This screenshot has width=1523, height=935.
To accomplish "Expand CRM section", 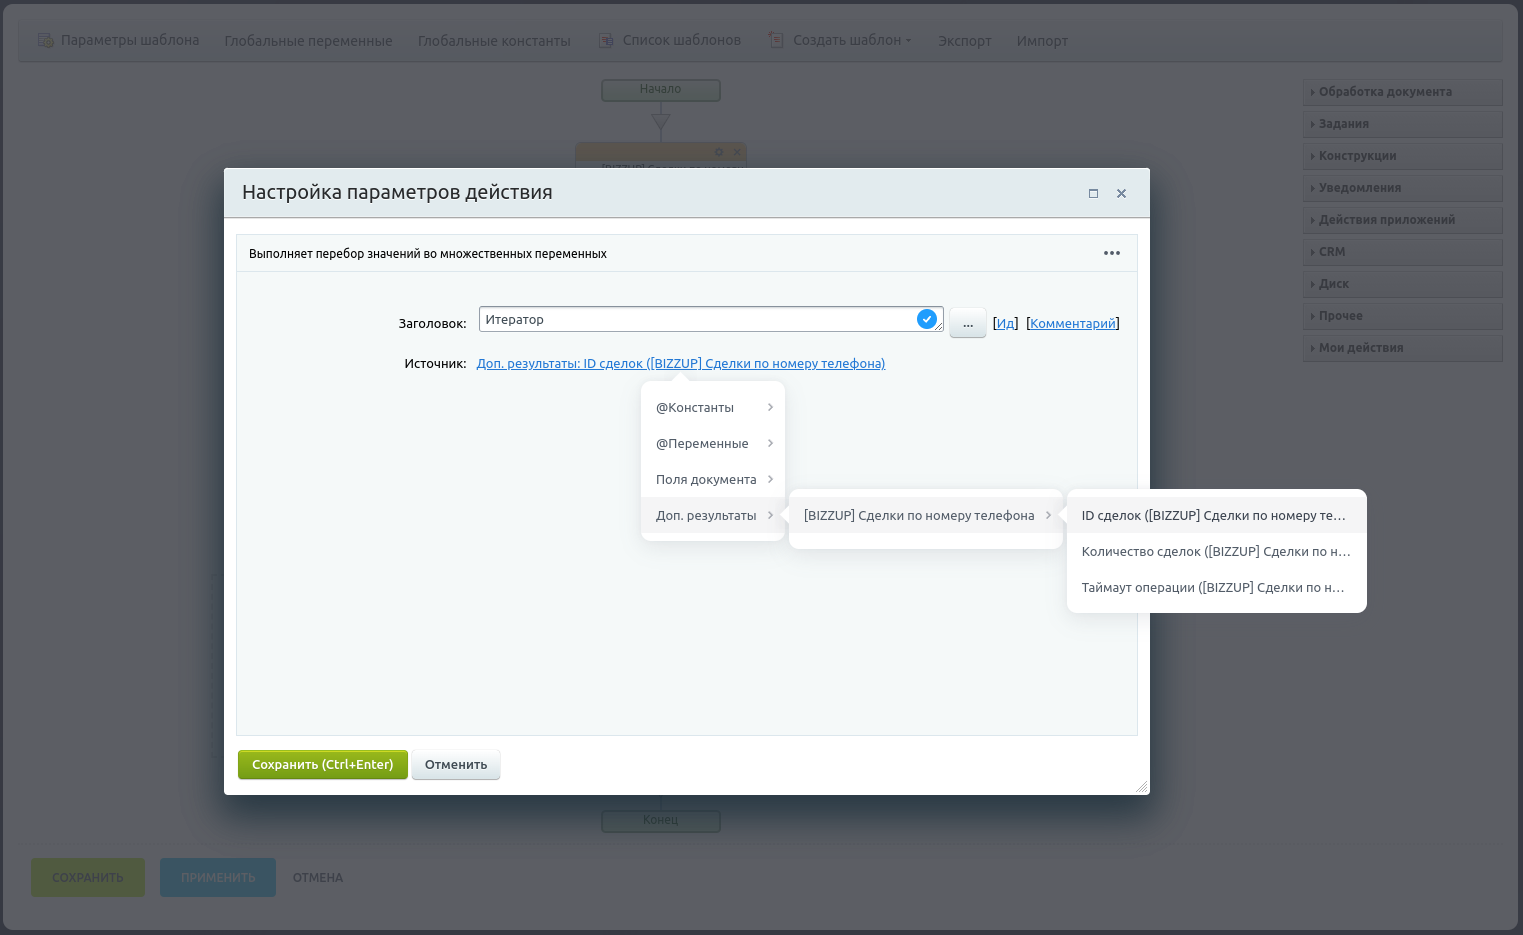I will (x=1403, y=252).
